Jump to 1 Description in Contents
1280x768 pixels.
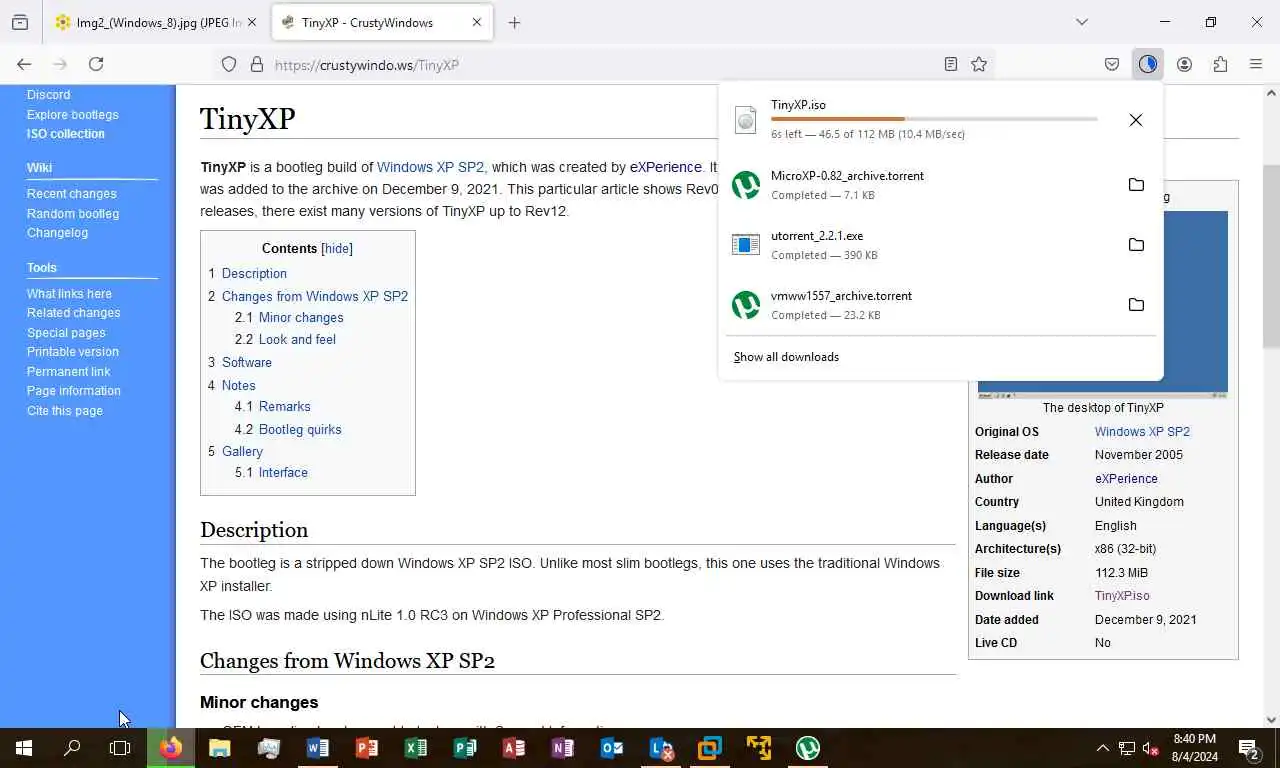[247, 274]
